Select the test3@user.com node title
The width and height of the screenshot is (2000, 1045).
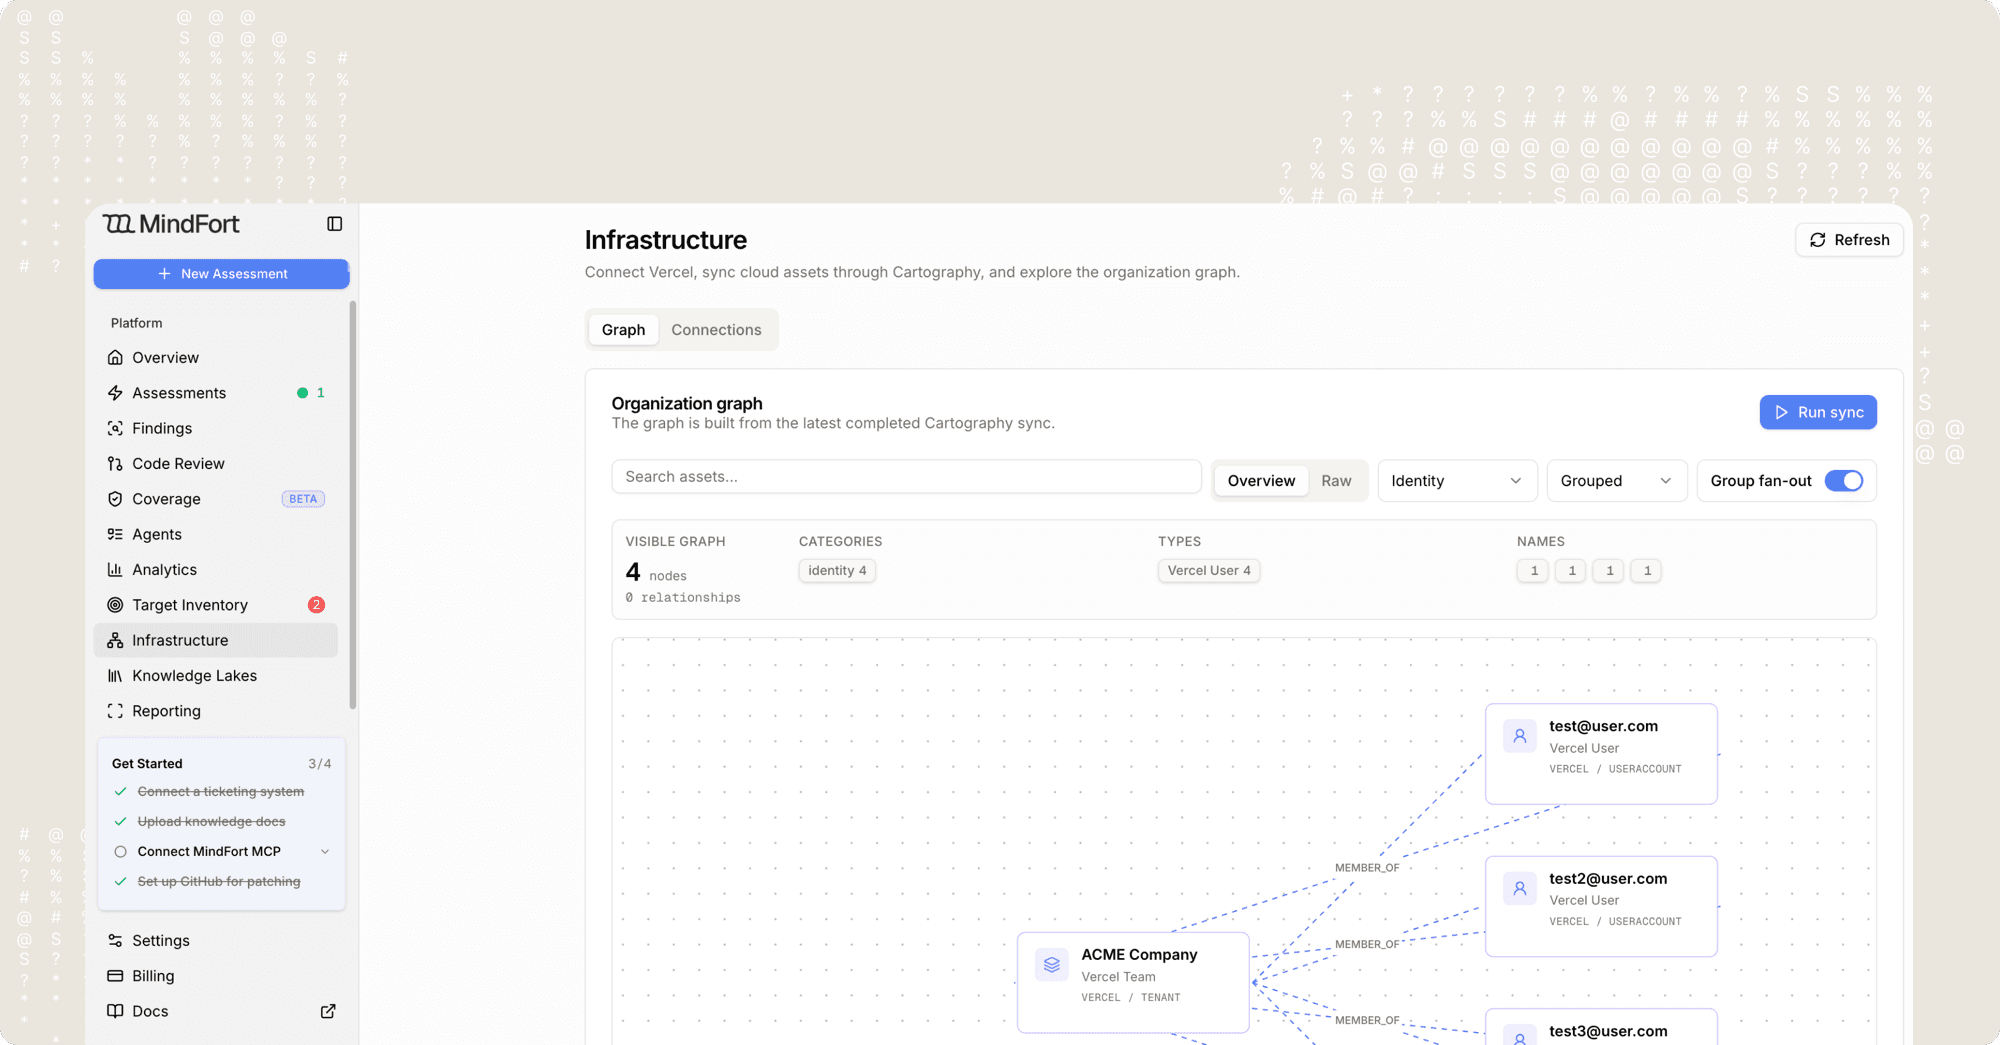pos(1608,1031)
